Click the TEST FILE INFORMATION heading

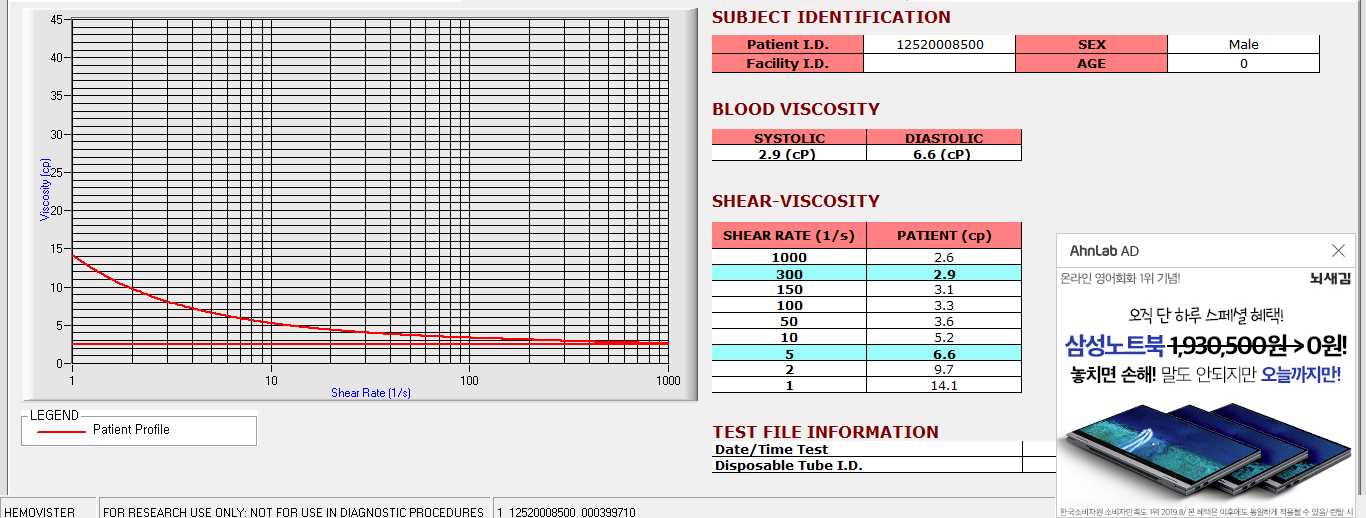tap(826, 432)
